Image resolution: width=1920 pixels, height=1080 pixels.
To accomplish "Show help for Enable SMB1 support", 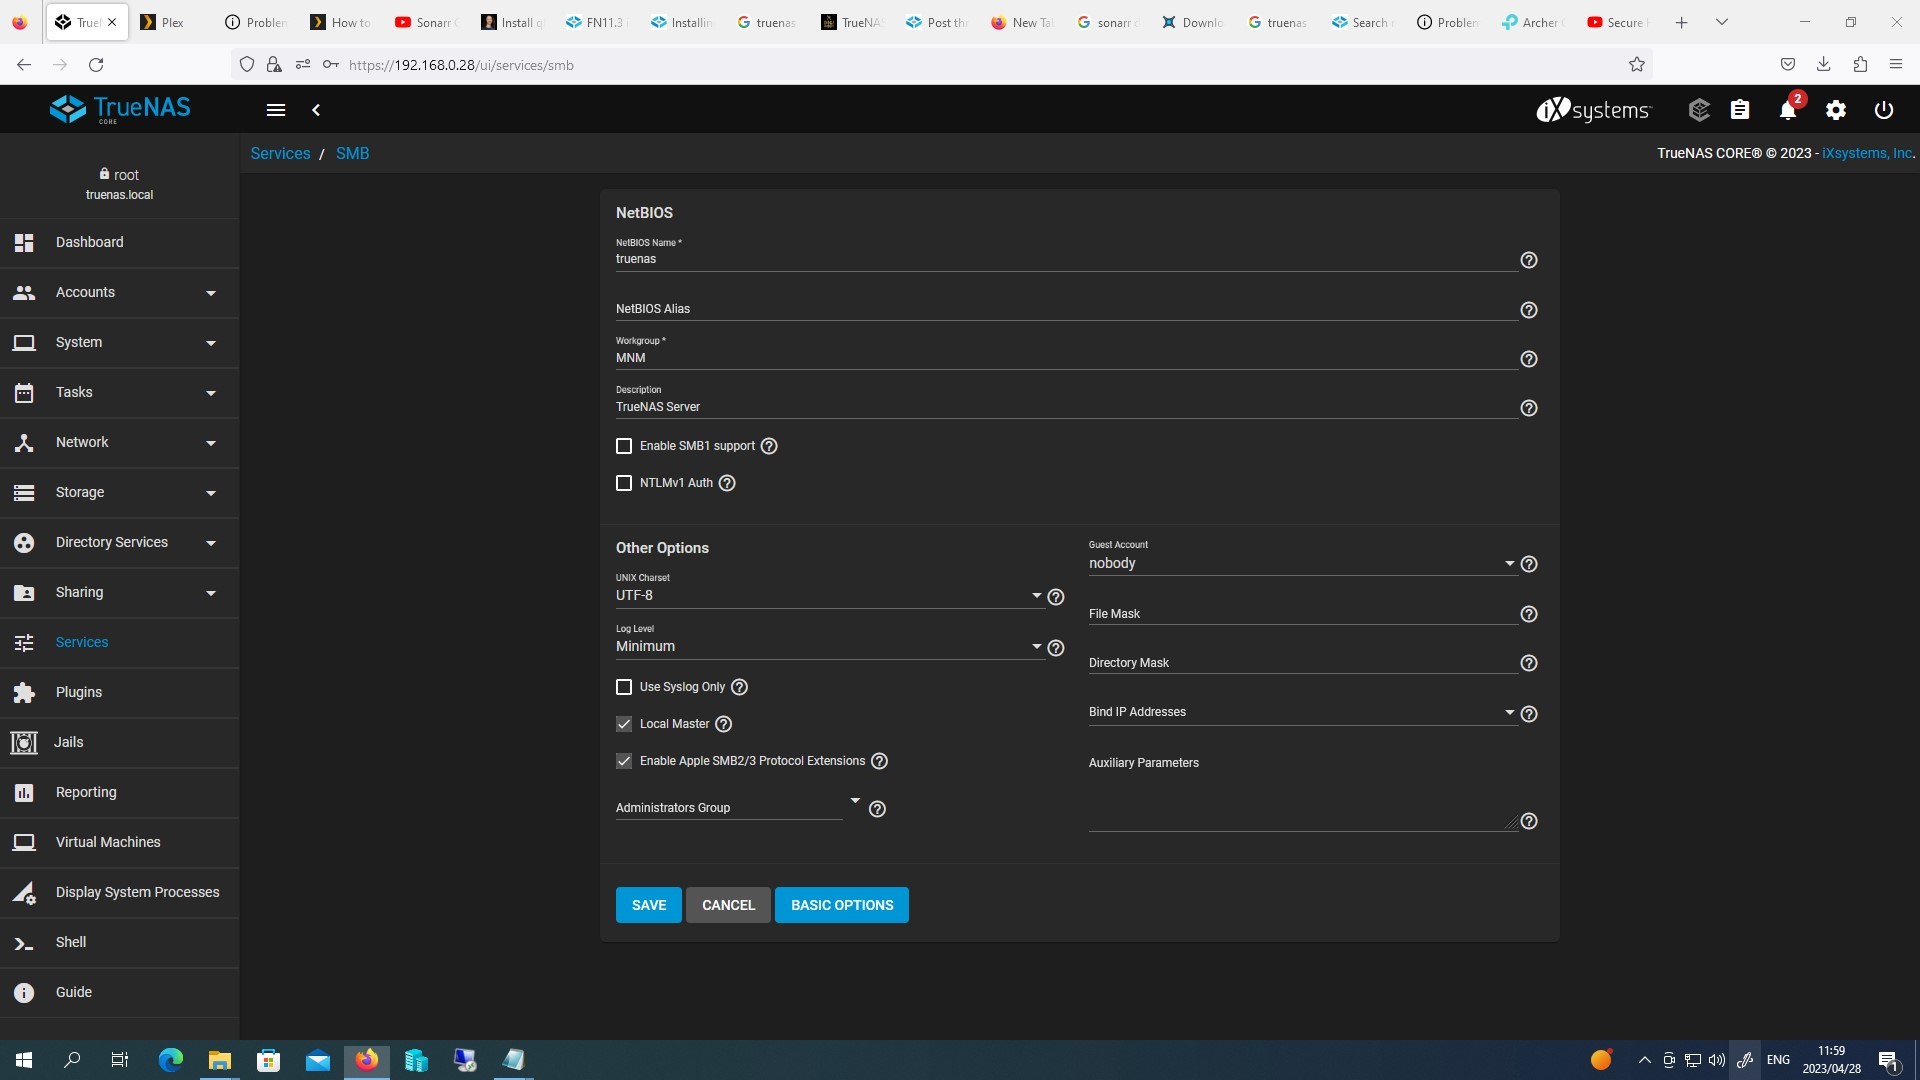I will [769, 446].
